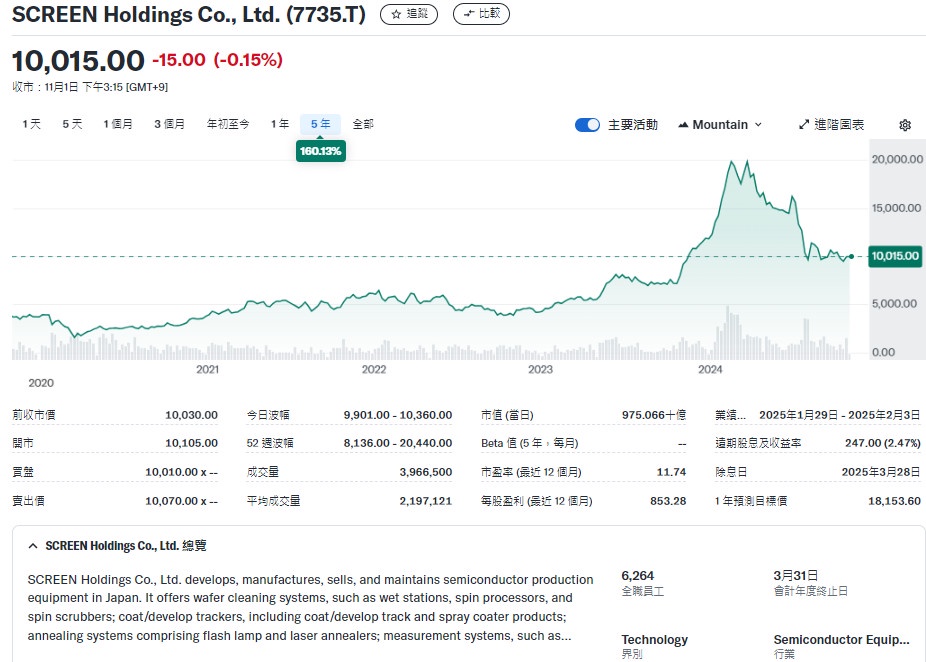This screenshot has height=662, width=926.
Task: Click the 平均成交量 value 2,197,121
Action: (x=426, y=501)
